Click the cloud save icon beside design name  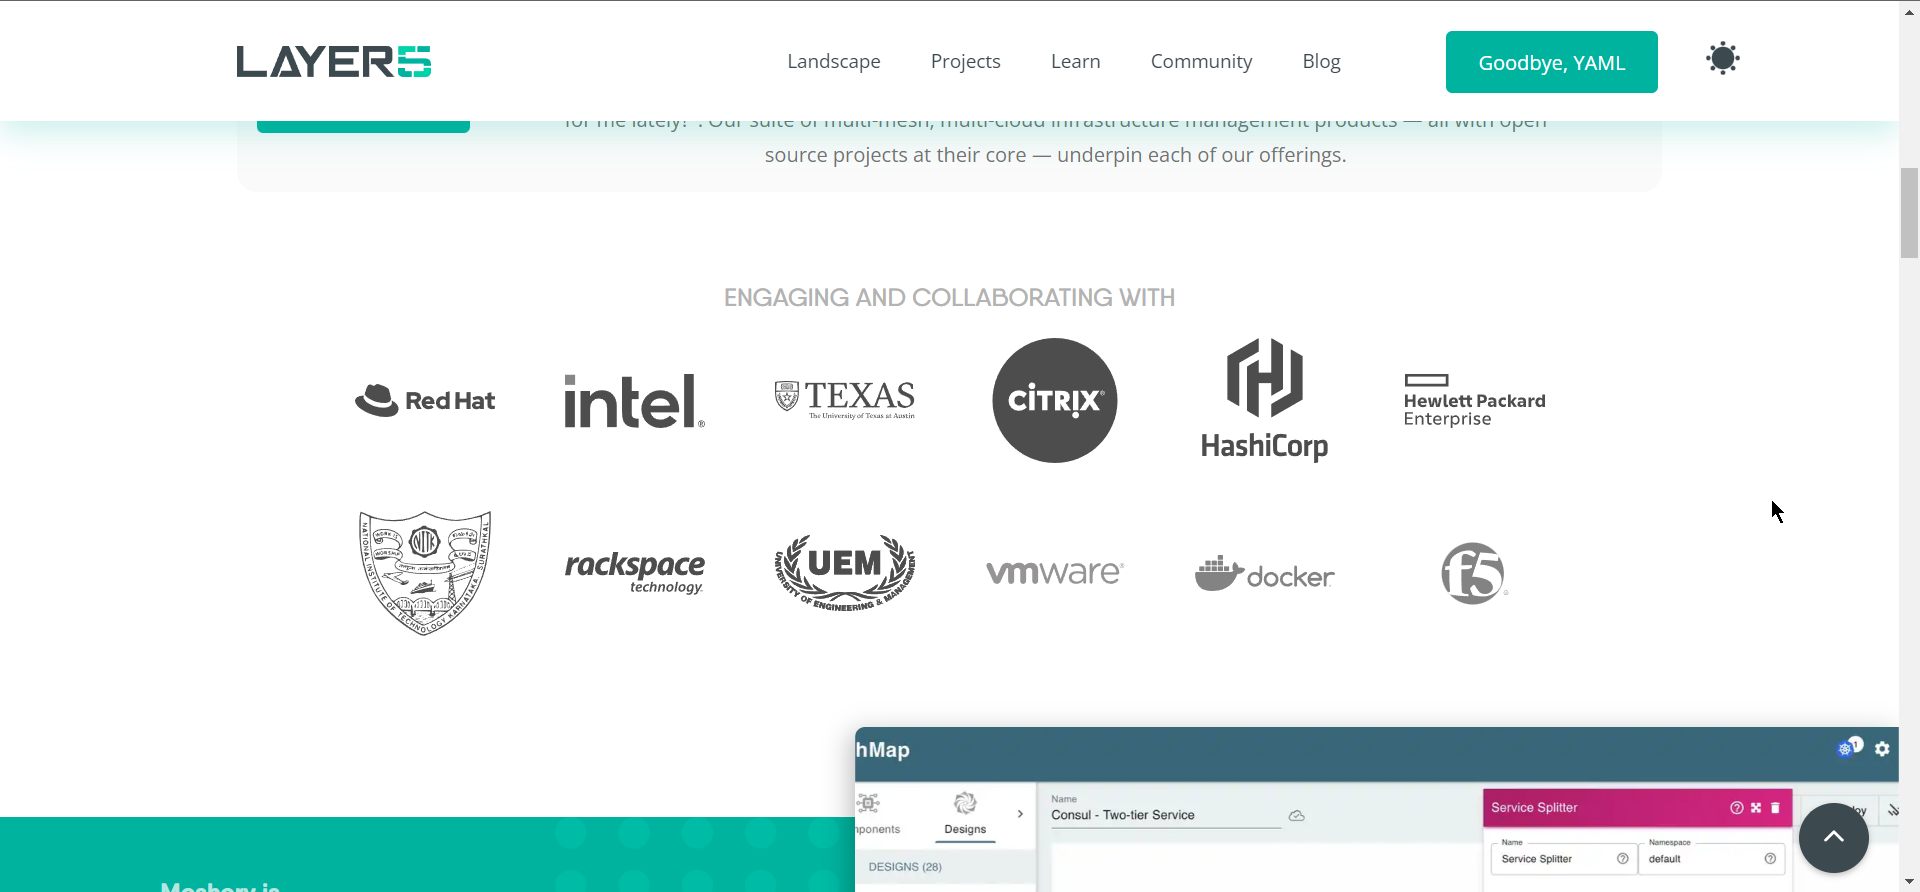point(1297,816)
